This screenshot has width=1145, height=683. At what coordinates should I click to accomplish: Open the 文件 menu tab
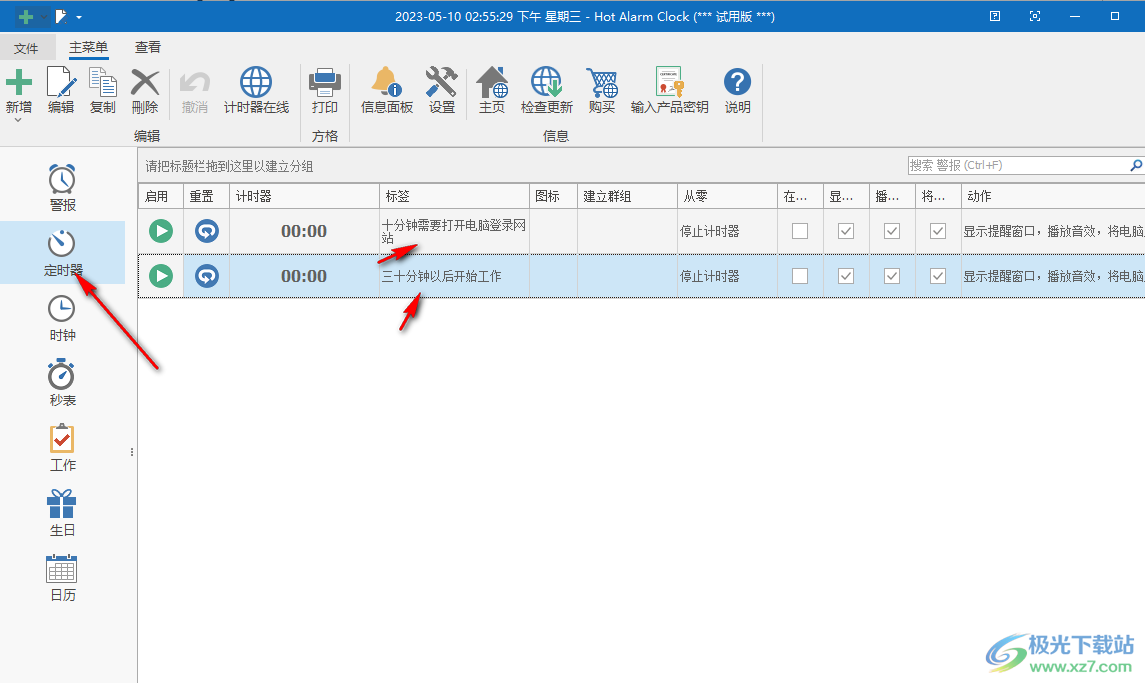coord(26,48)
